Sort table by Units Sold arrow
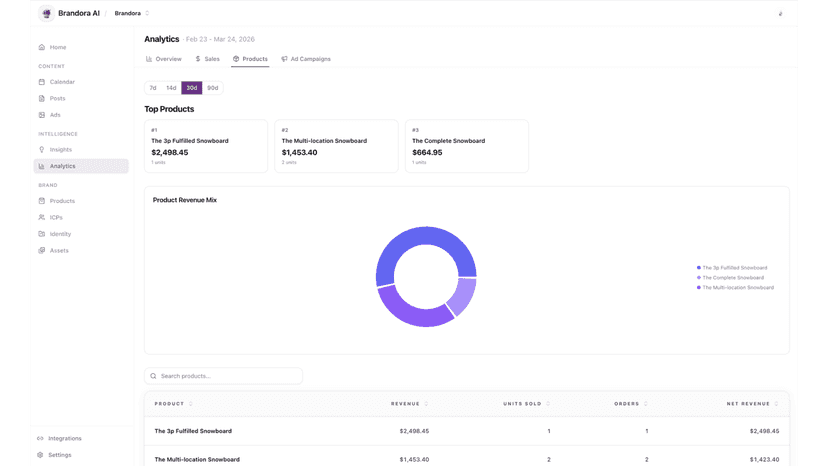Viewport: 828px width, 466px height. [x=548, y=404]
